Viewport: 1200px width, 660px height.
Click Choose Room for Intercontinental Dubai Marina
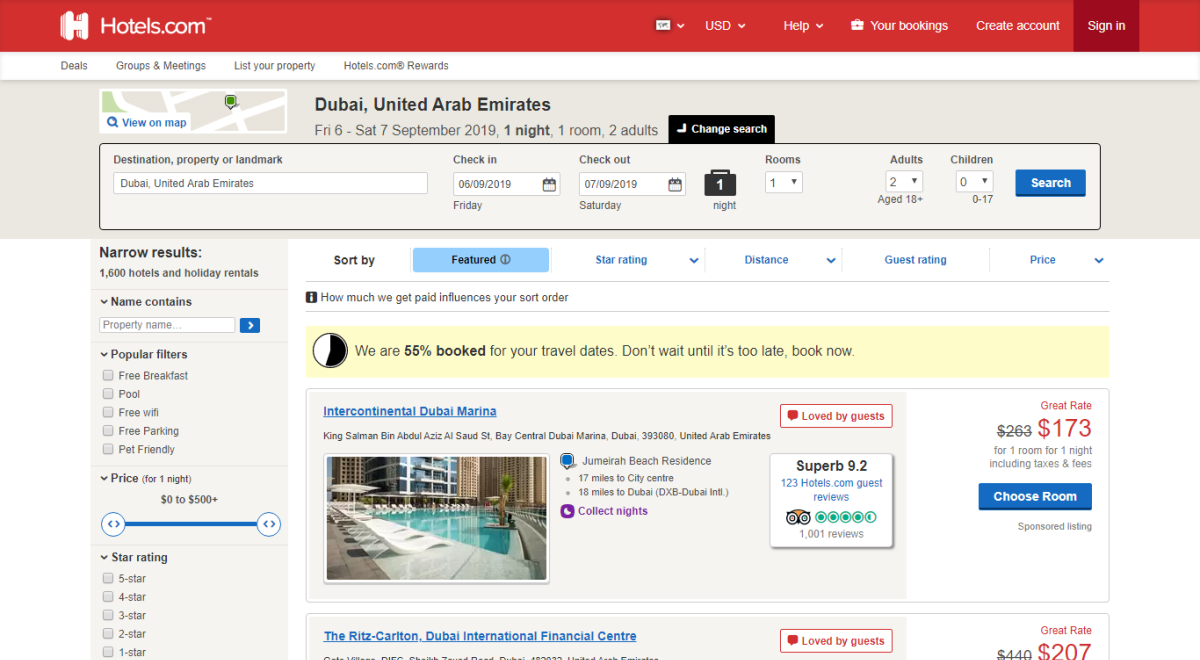[x=1035, y=497]
